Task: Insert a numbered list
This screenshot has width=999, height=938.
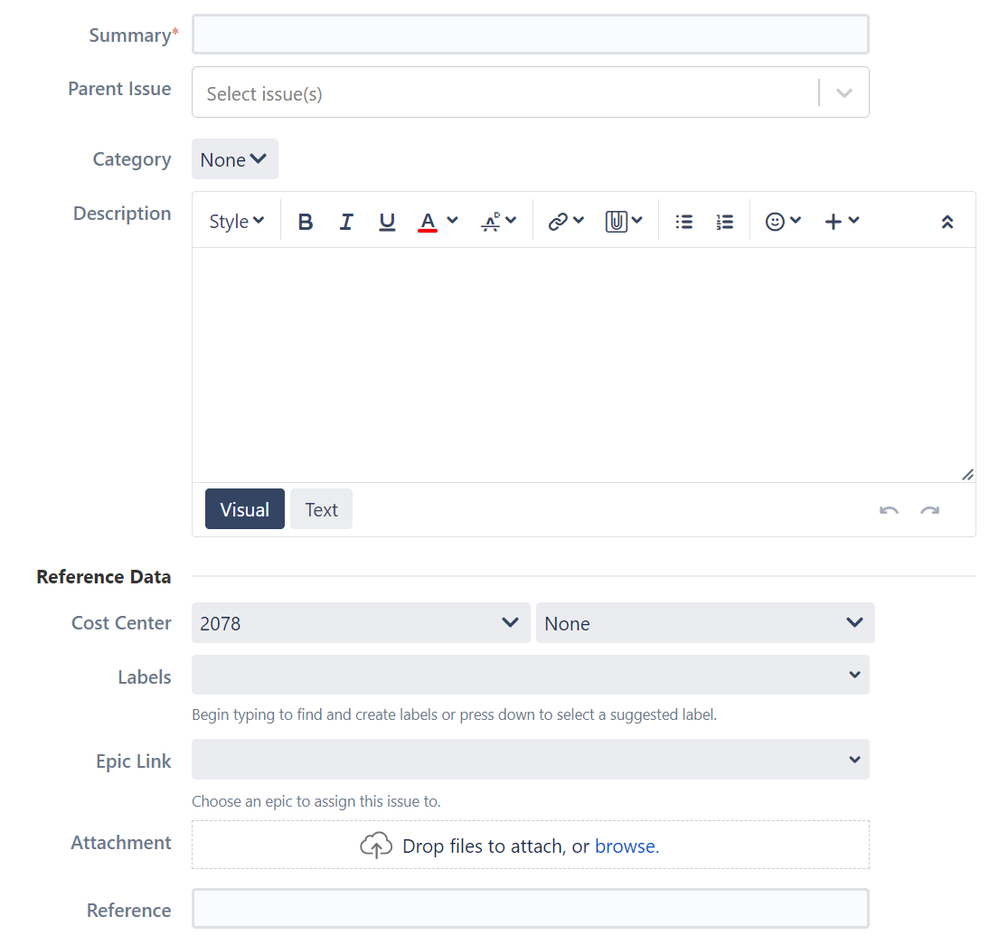Action: point(724,222)
